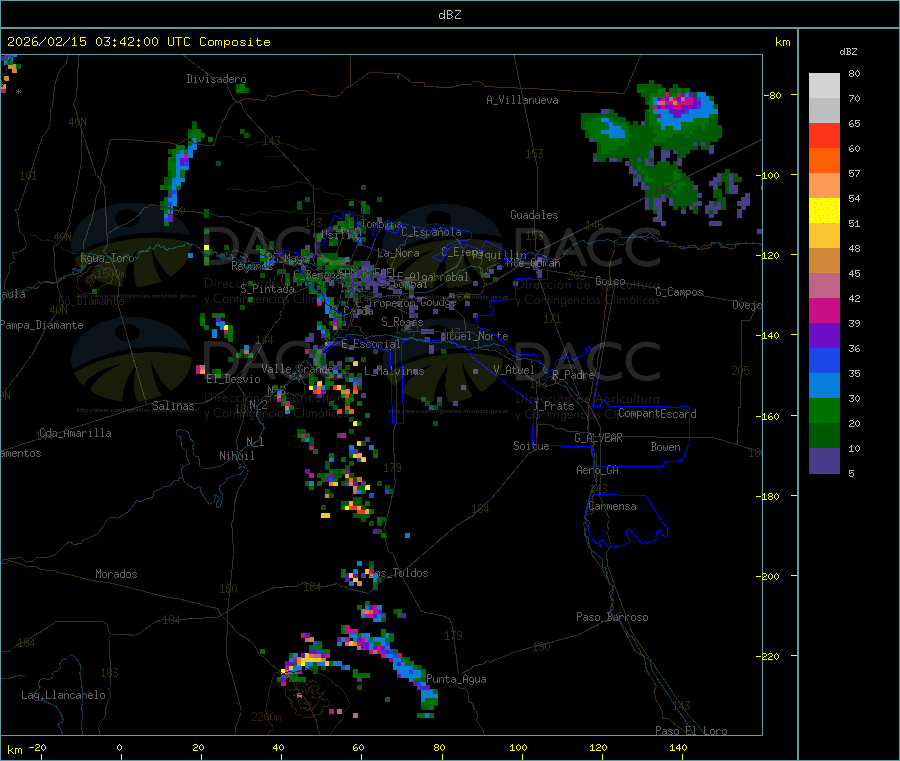Pick the light blue 35-30 dBZ legend swatch
The image size is (900, 761).
[x=824, y=386]
